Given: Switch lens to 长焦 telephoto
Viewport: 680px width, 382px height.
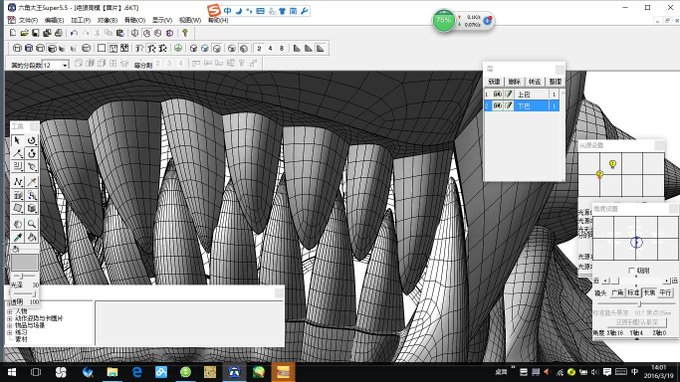Looking at the screenshot, I should click(x=649, y=293).
